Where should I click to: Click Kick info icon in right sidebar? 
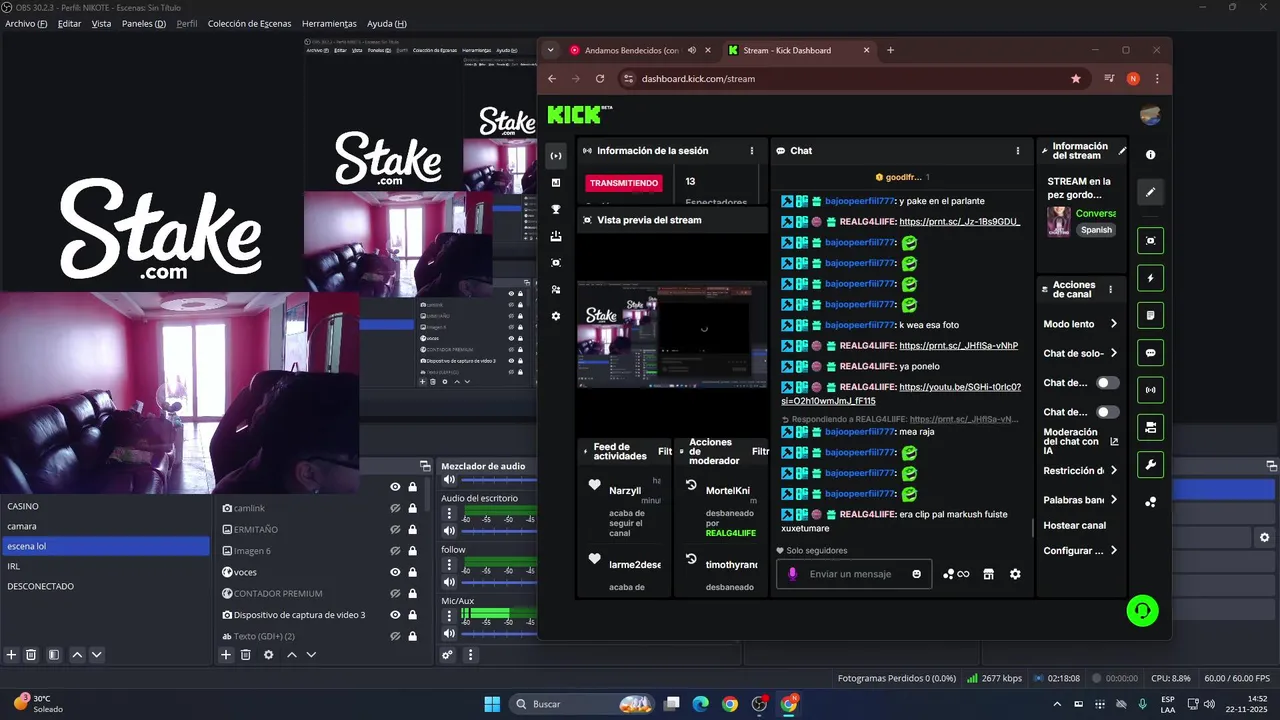1150,155
